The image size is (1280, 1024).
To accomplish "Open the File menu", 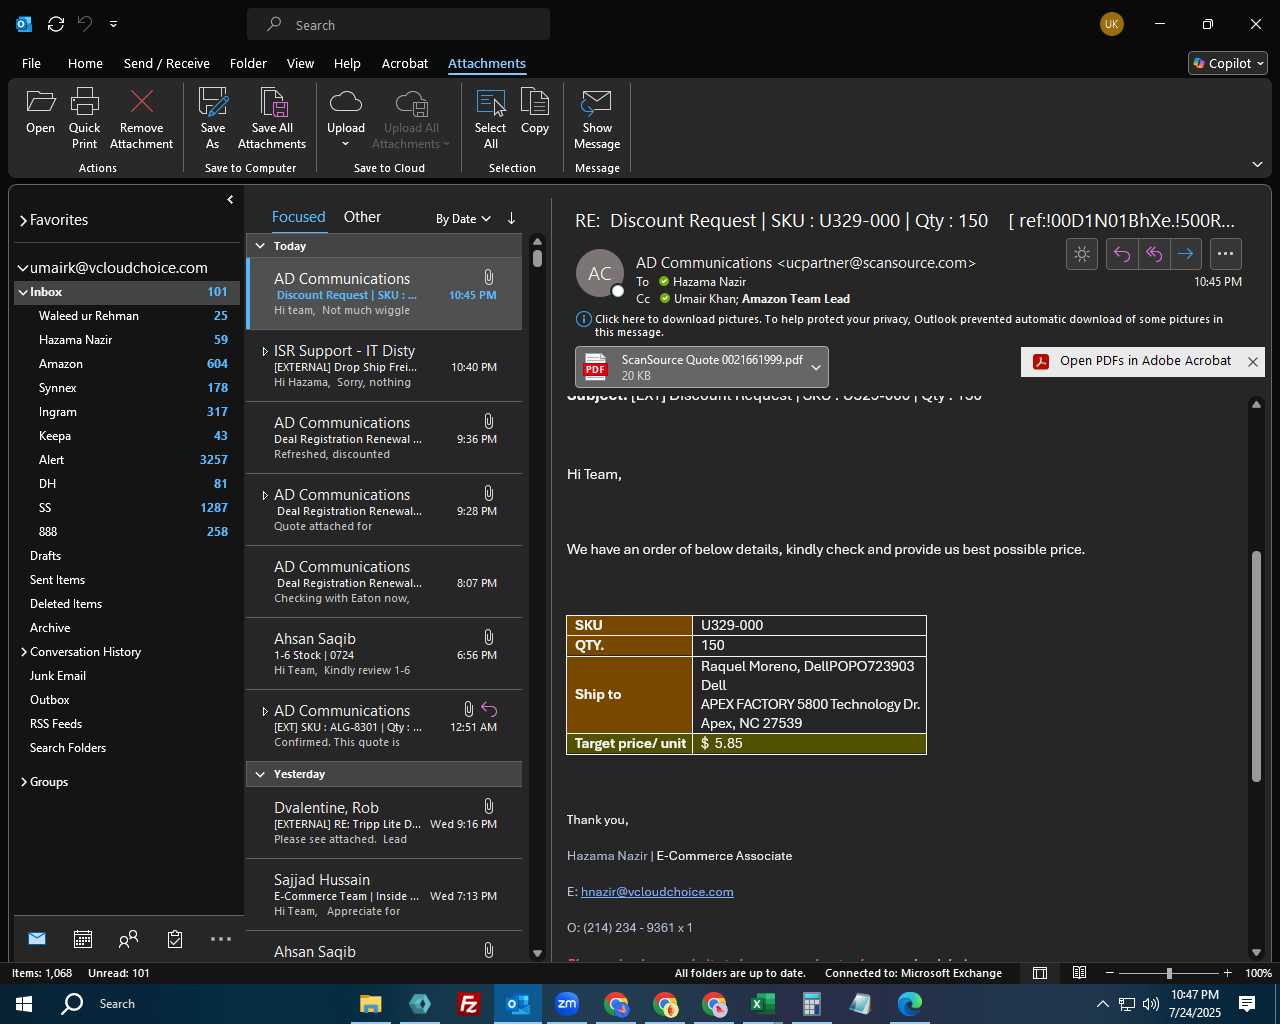I will tap(31, 63).
